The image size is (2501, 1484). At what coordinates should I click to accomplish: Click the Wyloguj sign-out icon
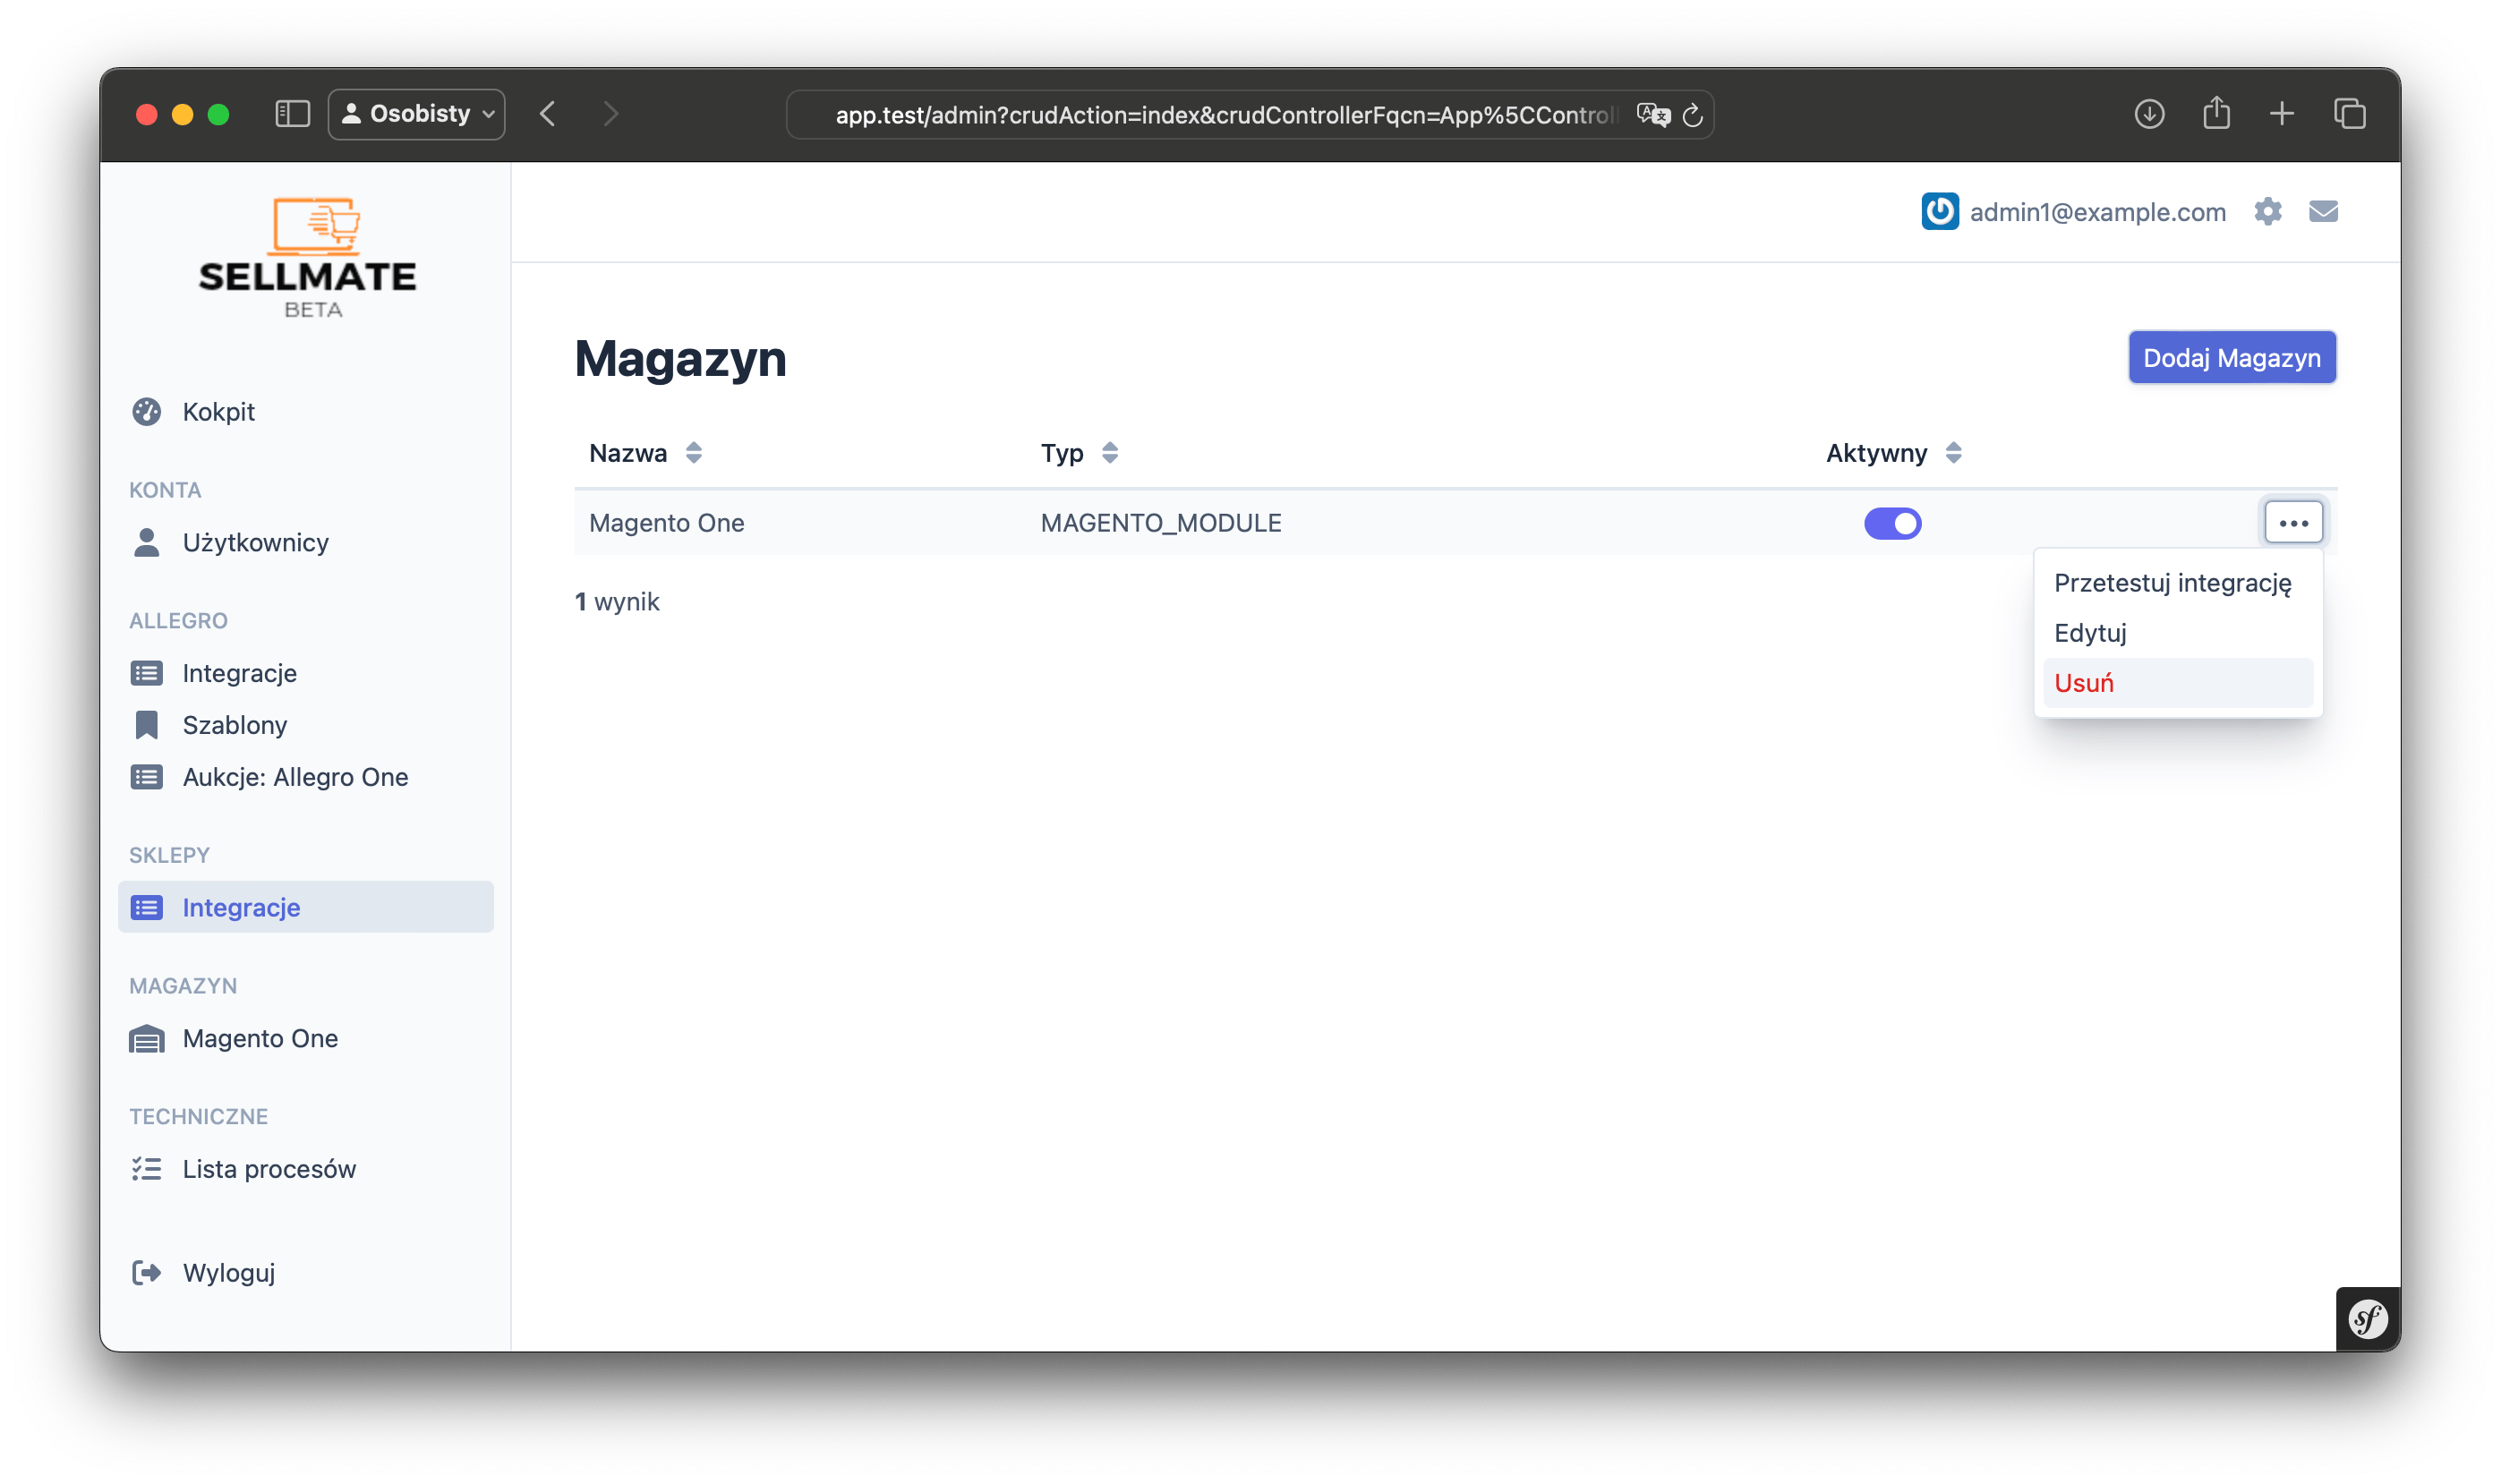point(147,1272)
